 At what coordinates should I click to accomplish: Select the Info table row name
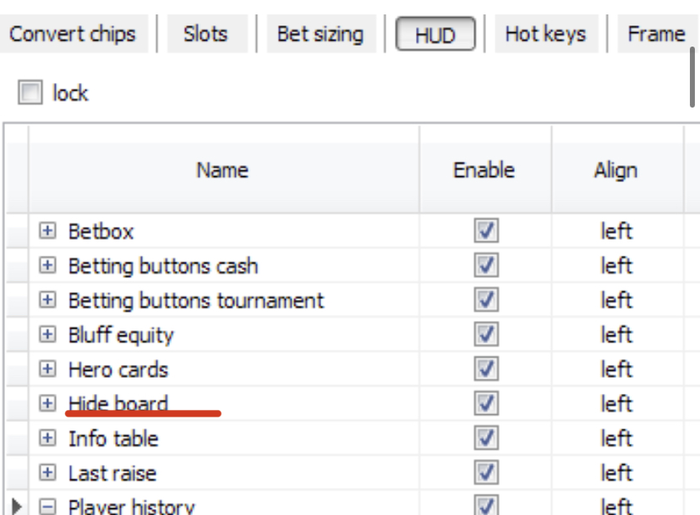tap(113, 439)
